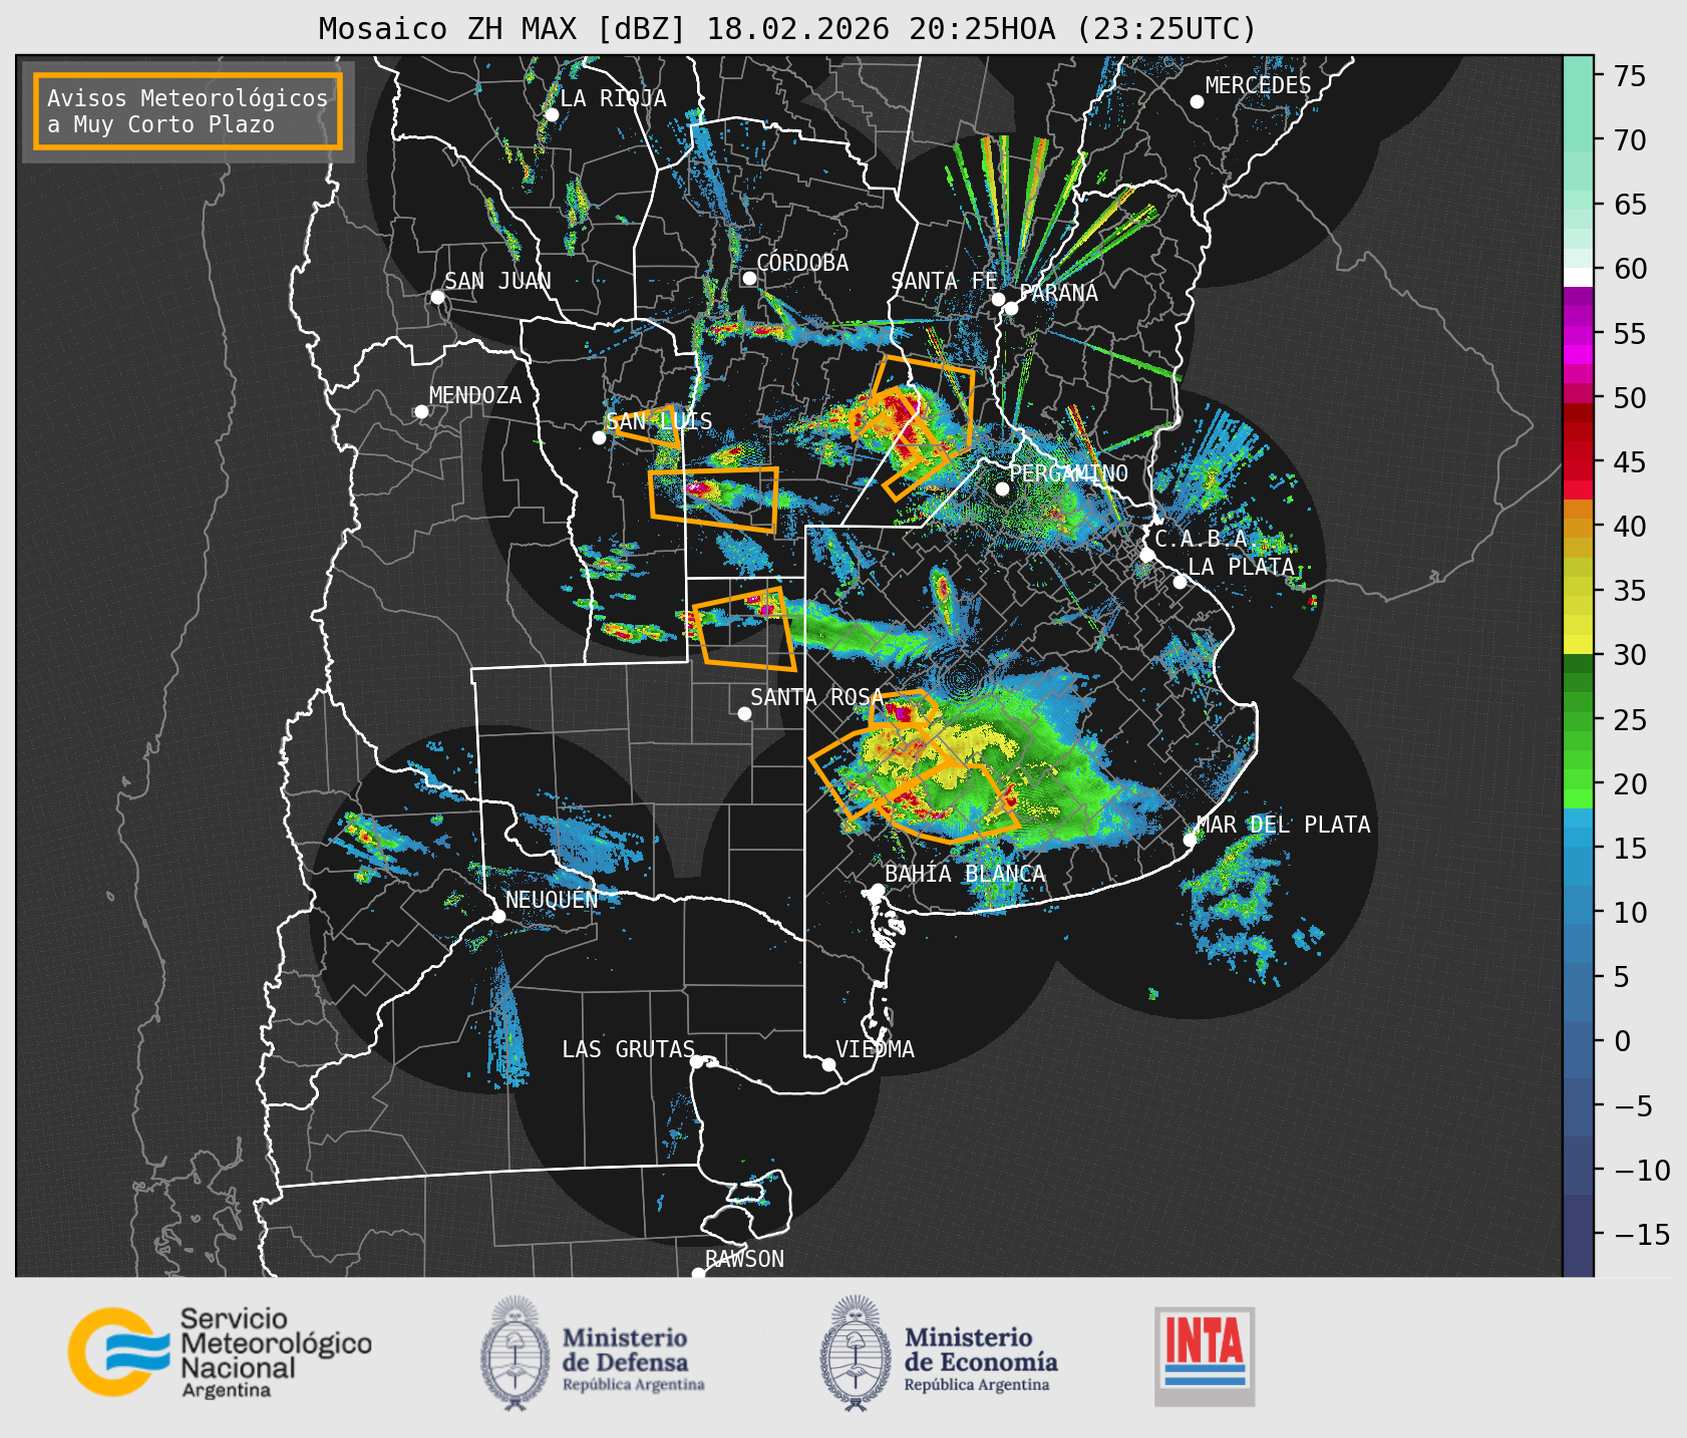This screenshot has height=1438, width=1687.
Task: Click the C.A.B.A city marker
Action: 1147,554
